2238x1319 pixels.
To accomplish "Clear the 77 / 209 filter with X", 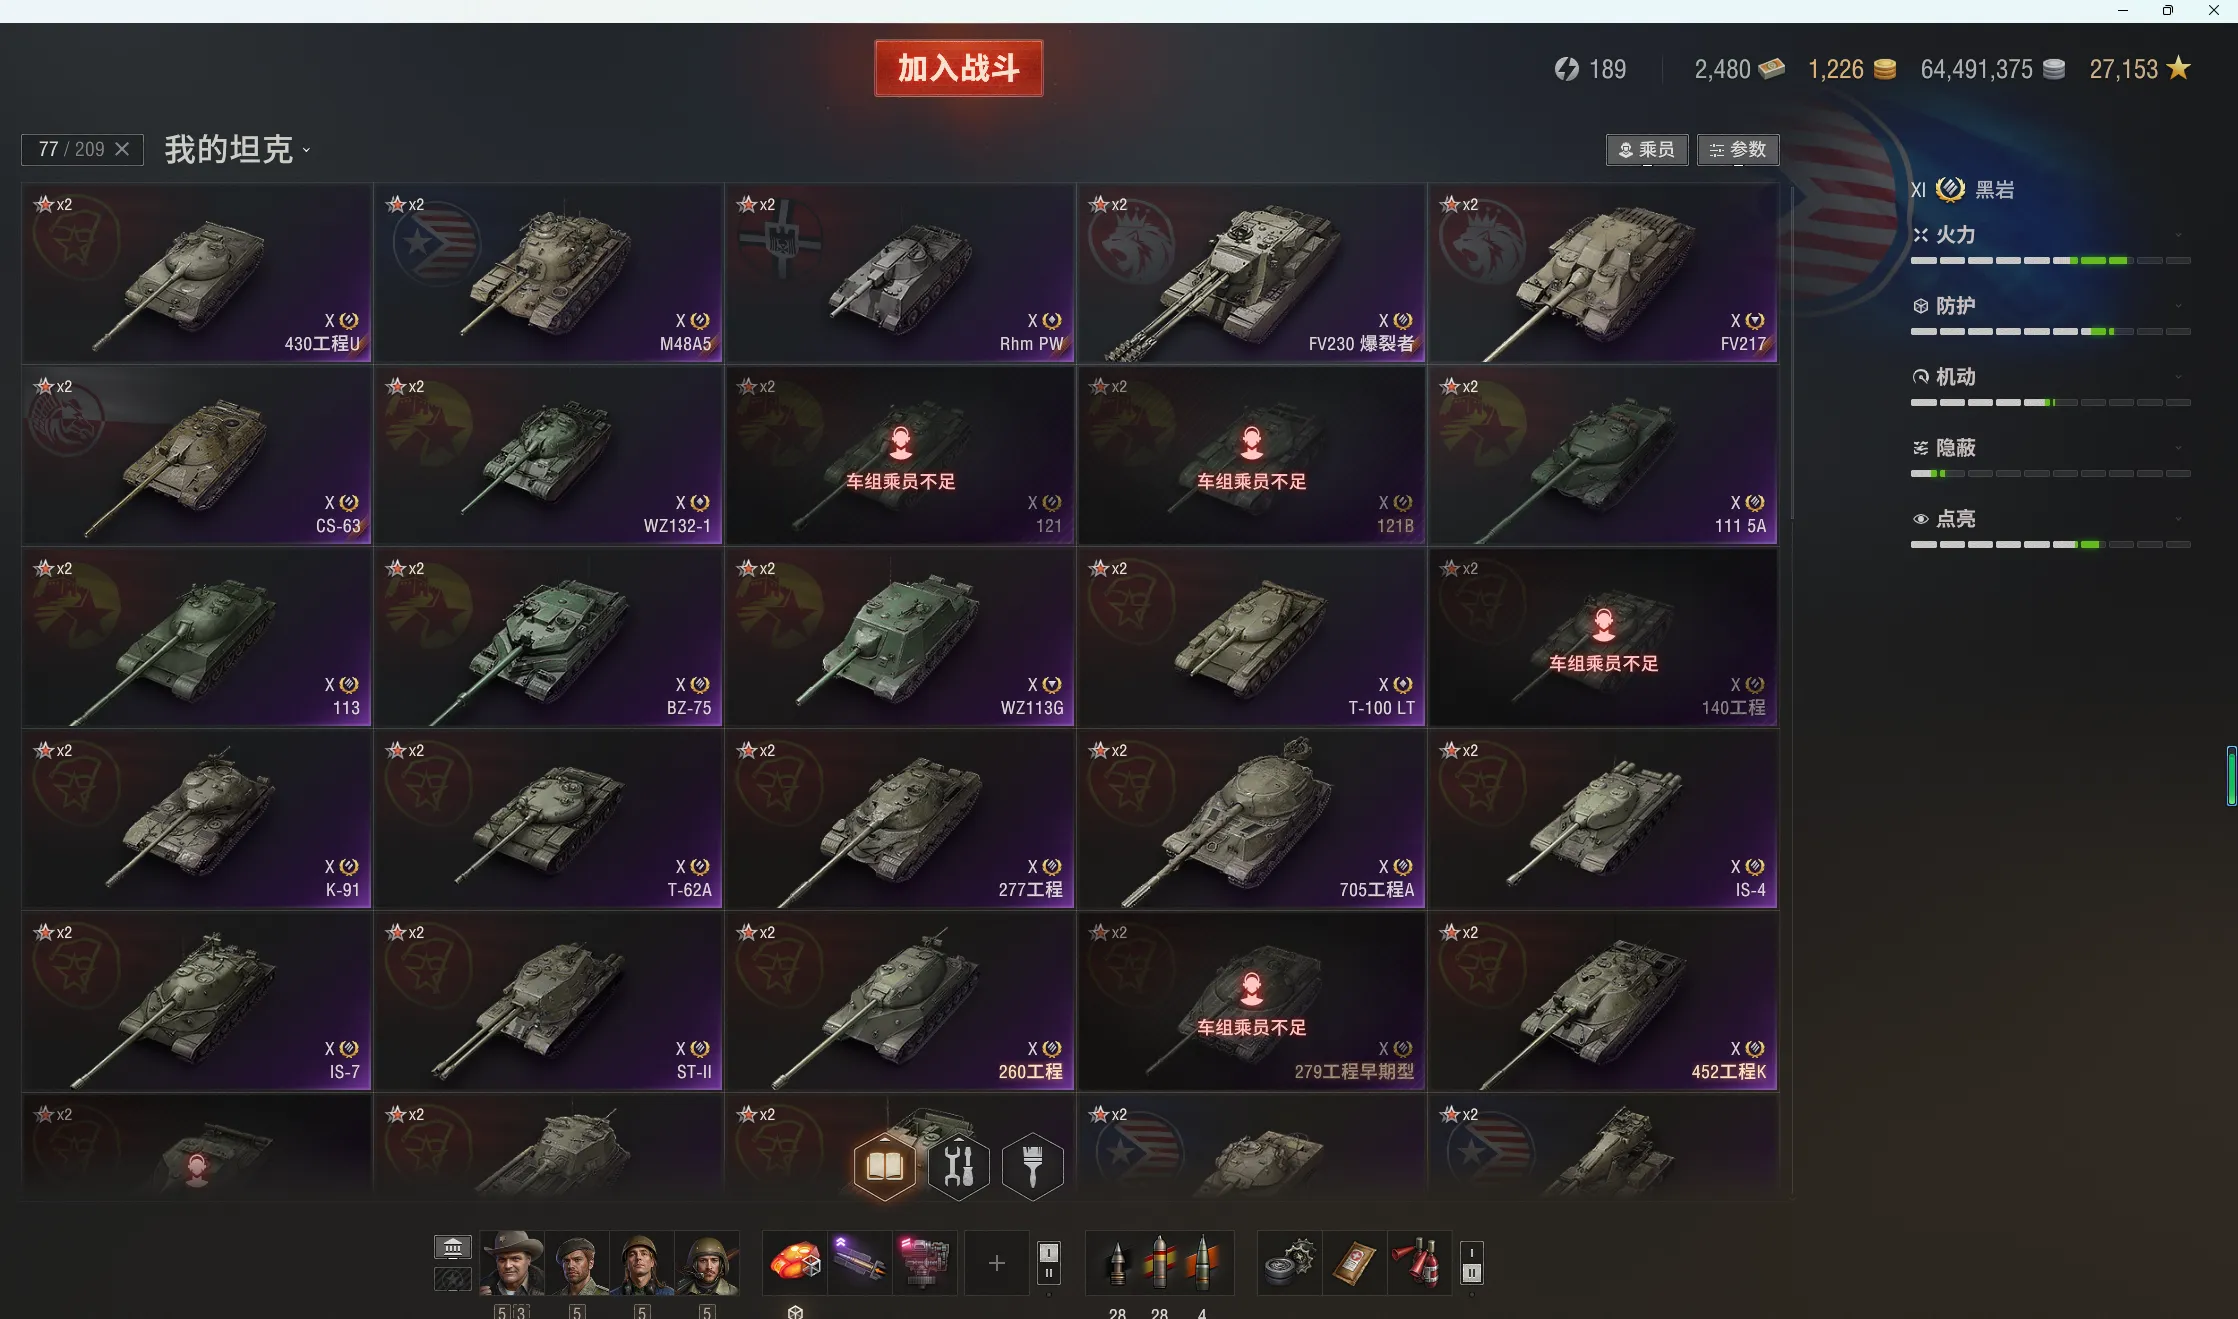I will pos(122,149).
